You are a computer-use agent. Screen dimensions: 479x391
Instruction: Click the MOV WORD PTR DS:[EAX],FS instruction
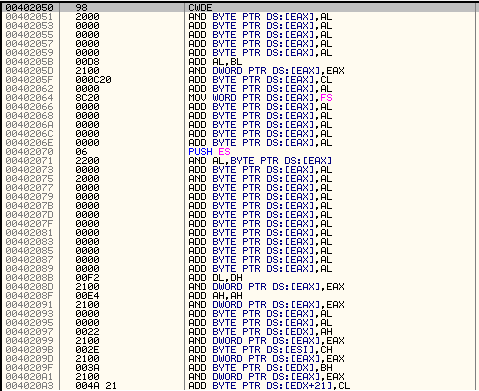[x=260, y=98]
